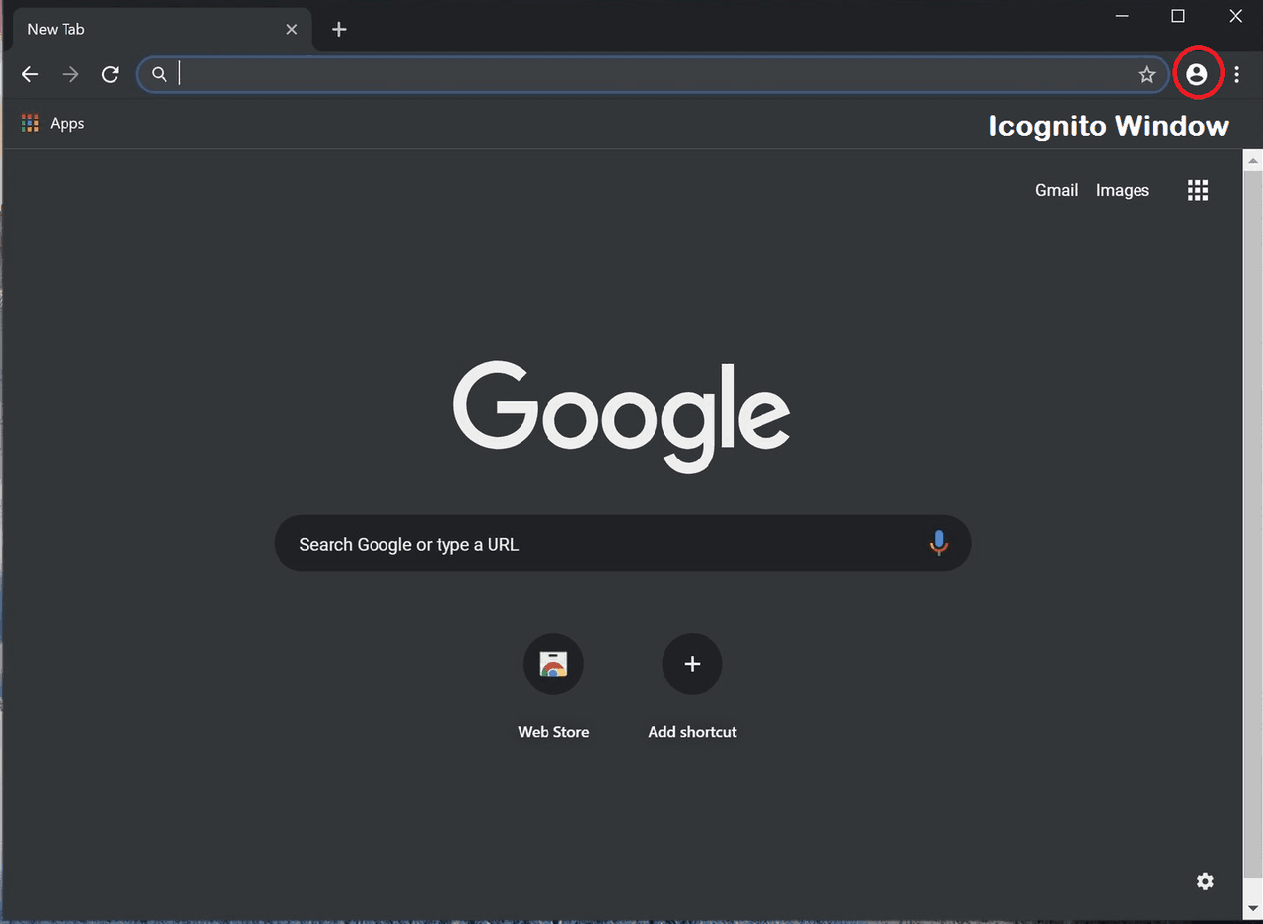Screen dimensions: 1263x924
Task: Close the New Tab tab
Action: click(x=292, y=29)
